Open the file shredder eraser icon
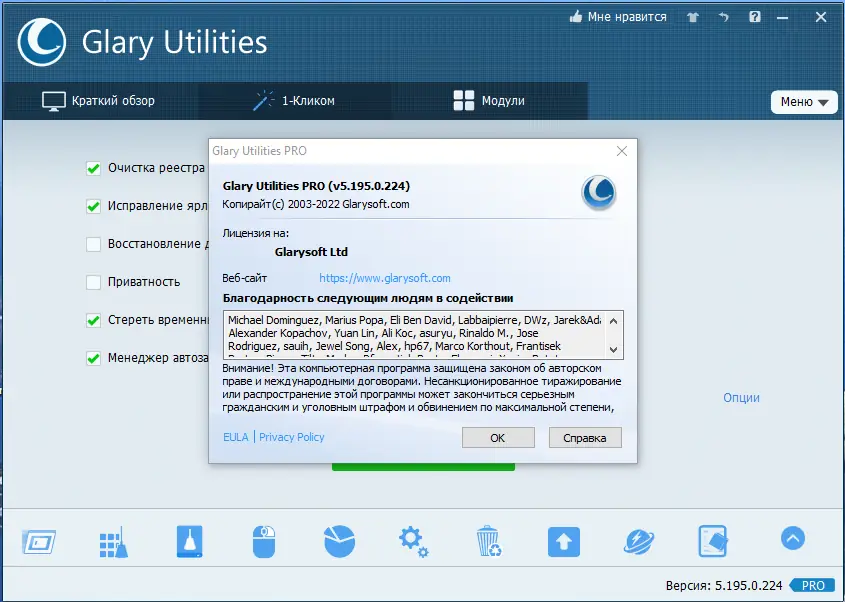This screenshot has height=602, width=845. (713, 541)
